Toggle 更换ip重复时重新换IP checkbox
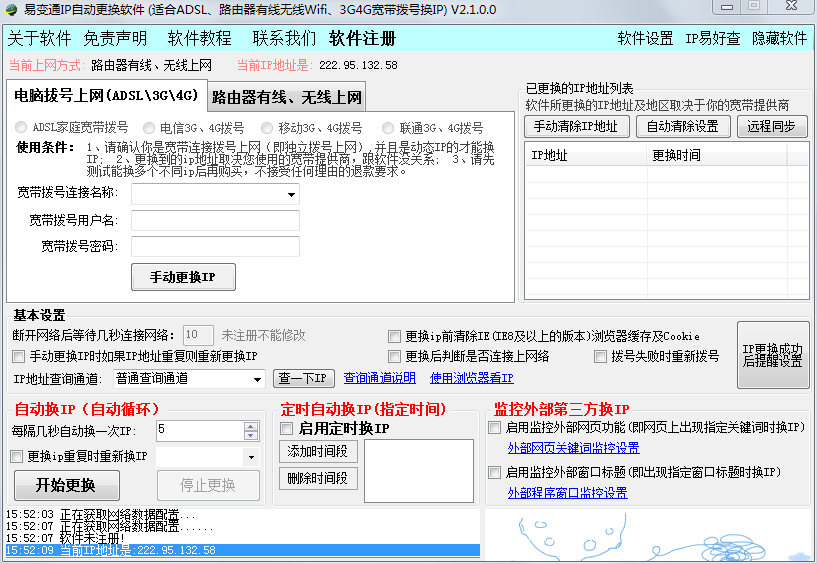This screenshot has width=817, height=564. click(x=17, y=457)
